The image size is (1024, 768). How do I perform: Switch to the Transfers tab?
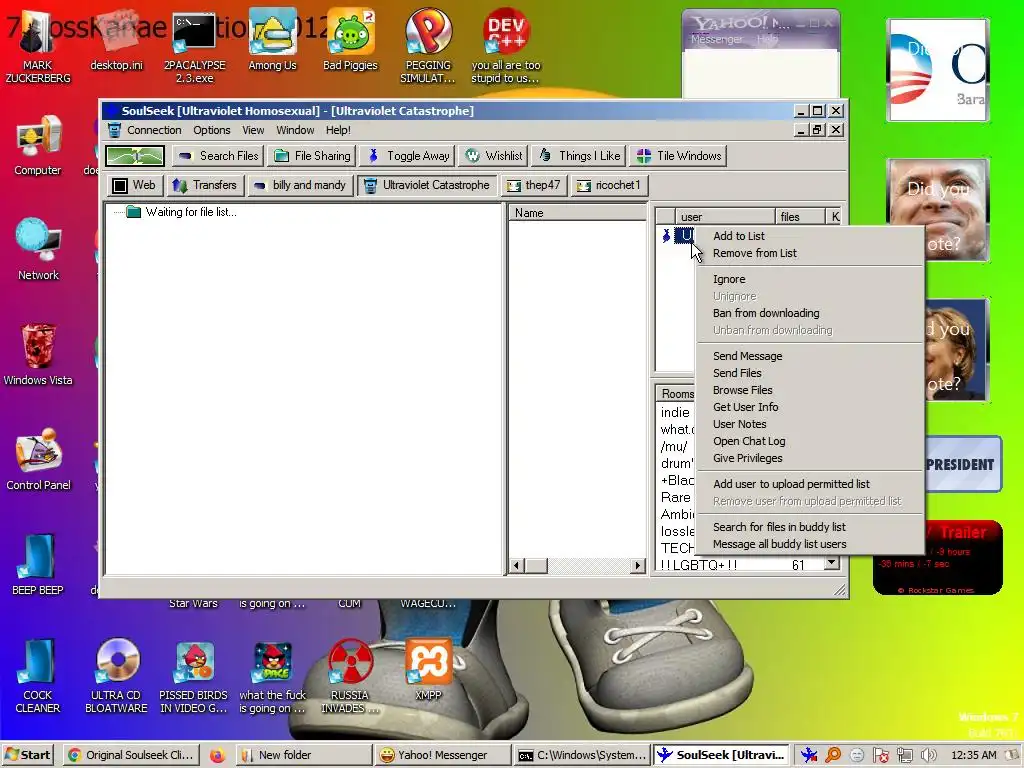pyautogui.click(x=204, y=185)
